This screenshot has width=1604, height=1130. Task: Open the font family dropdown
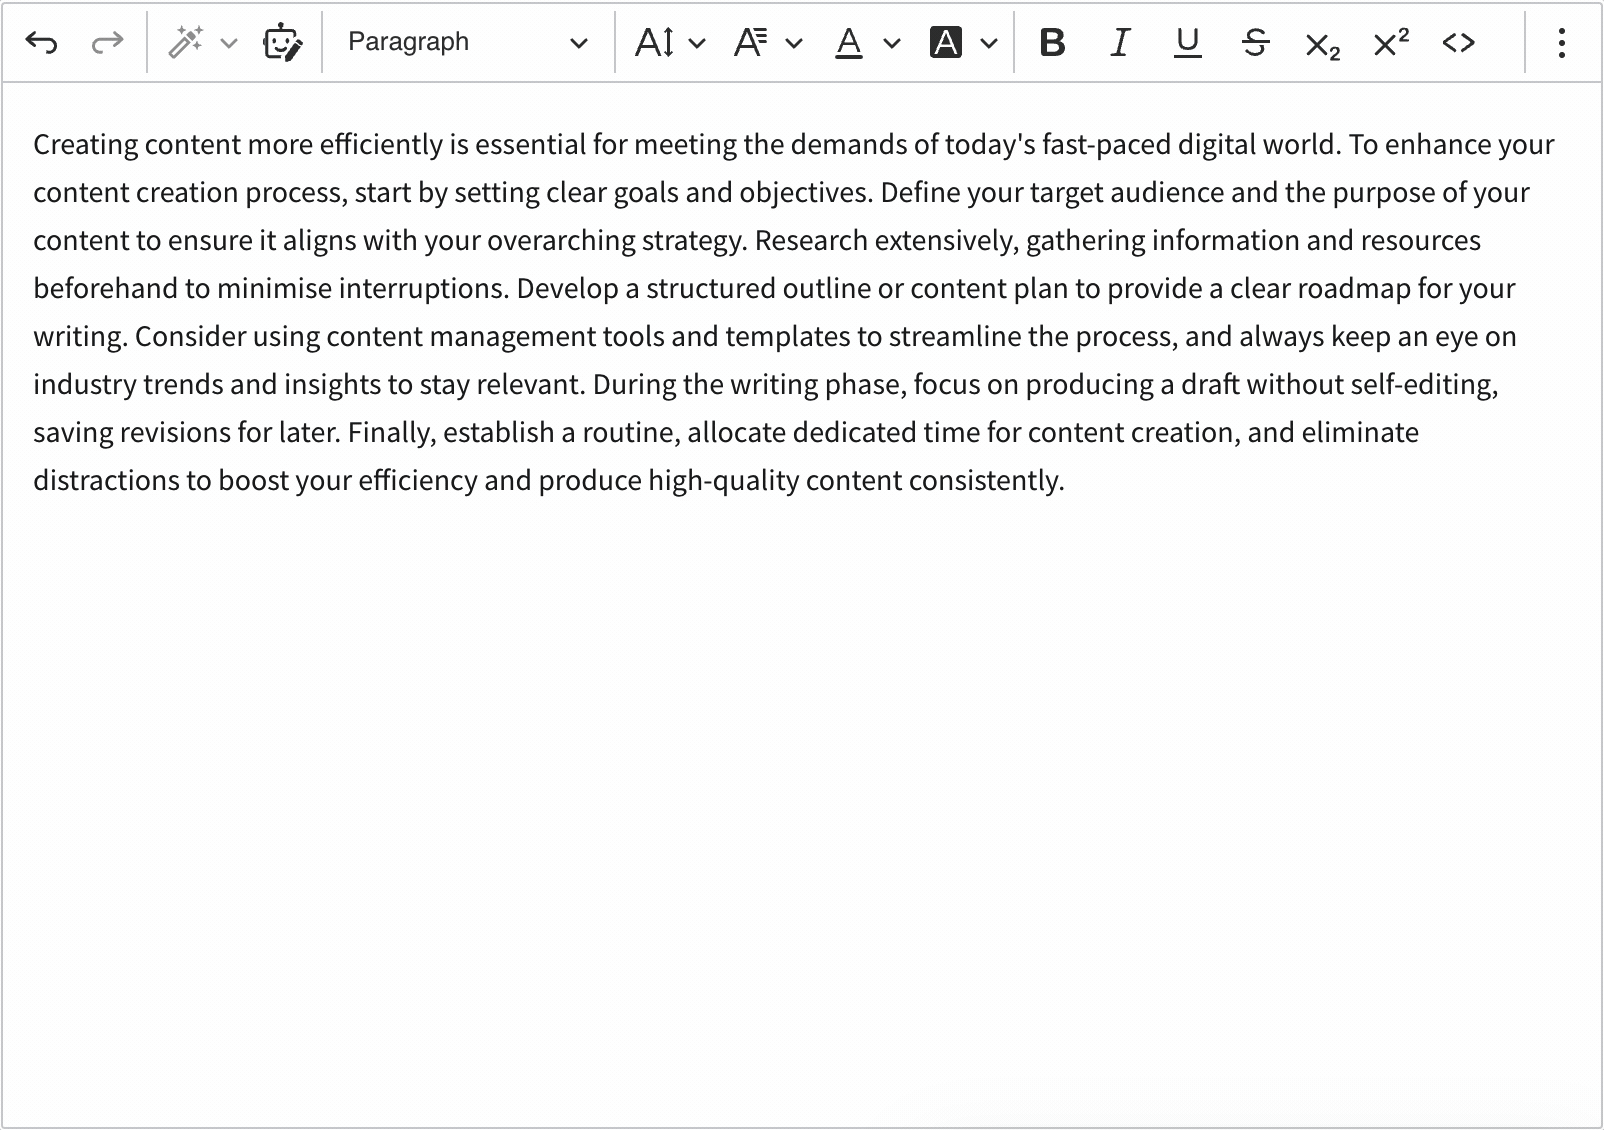point(767,42)
